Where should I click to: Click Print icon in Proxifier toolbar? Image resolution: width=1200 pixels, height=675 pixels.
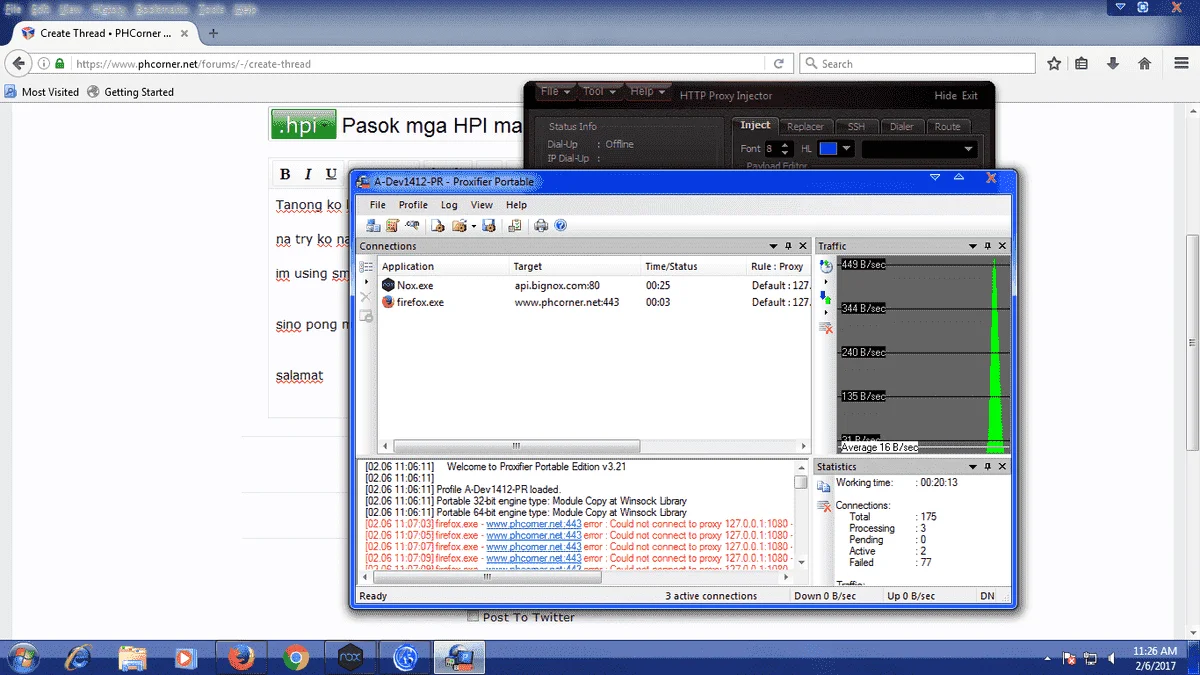541,226
